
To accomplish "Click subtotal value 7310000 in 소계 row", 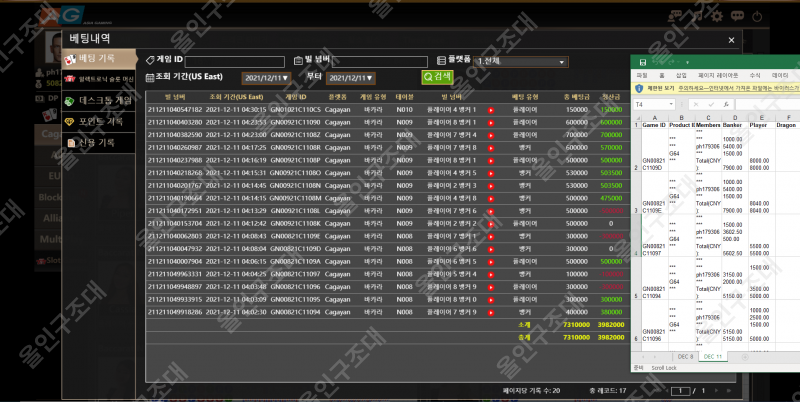I will pyautogui.click(x=577, y=325).
